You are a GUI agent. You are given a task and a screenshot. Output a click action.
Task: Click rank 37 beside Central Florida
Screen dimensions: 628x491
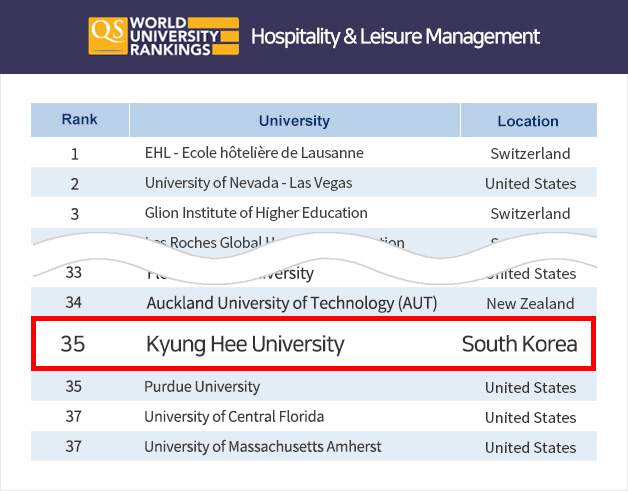point(74,417)
